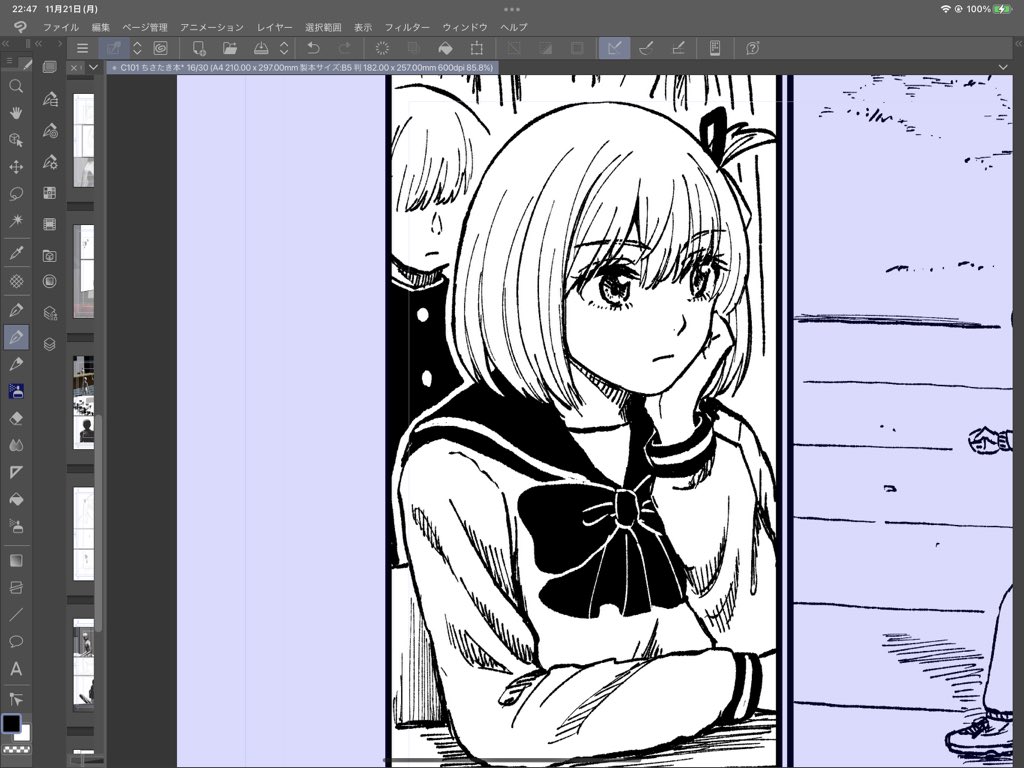Open the フィルター menu

[407, 27]
